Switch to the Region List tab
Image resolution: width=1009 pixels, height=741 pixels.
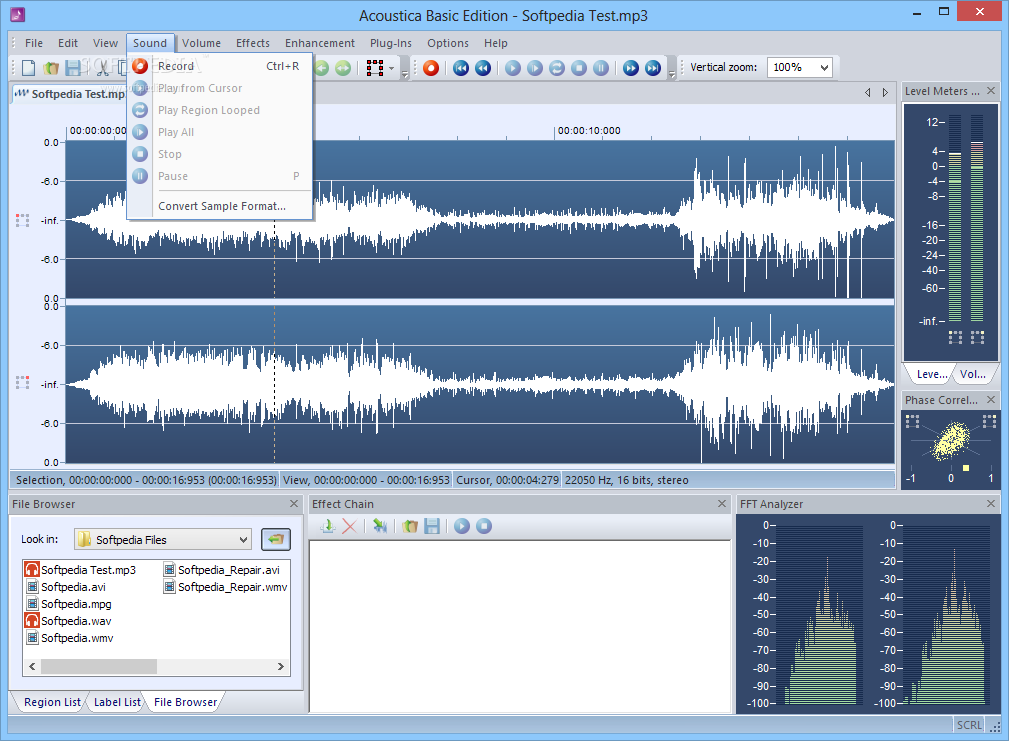pos(51,702)
